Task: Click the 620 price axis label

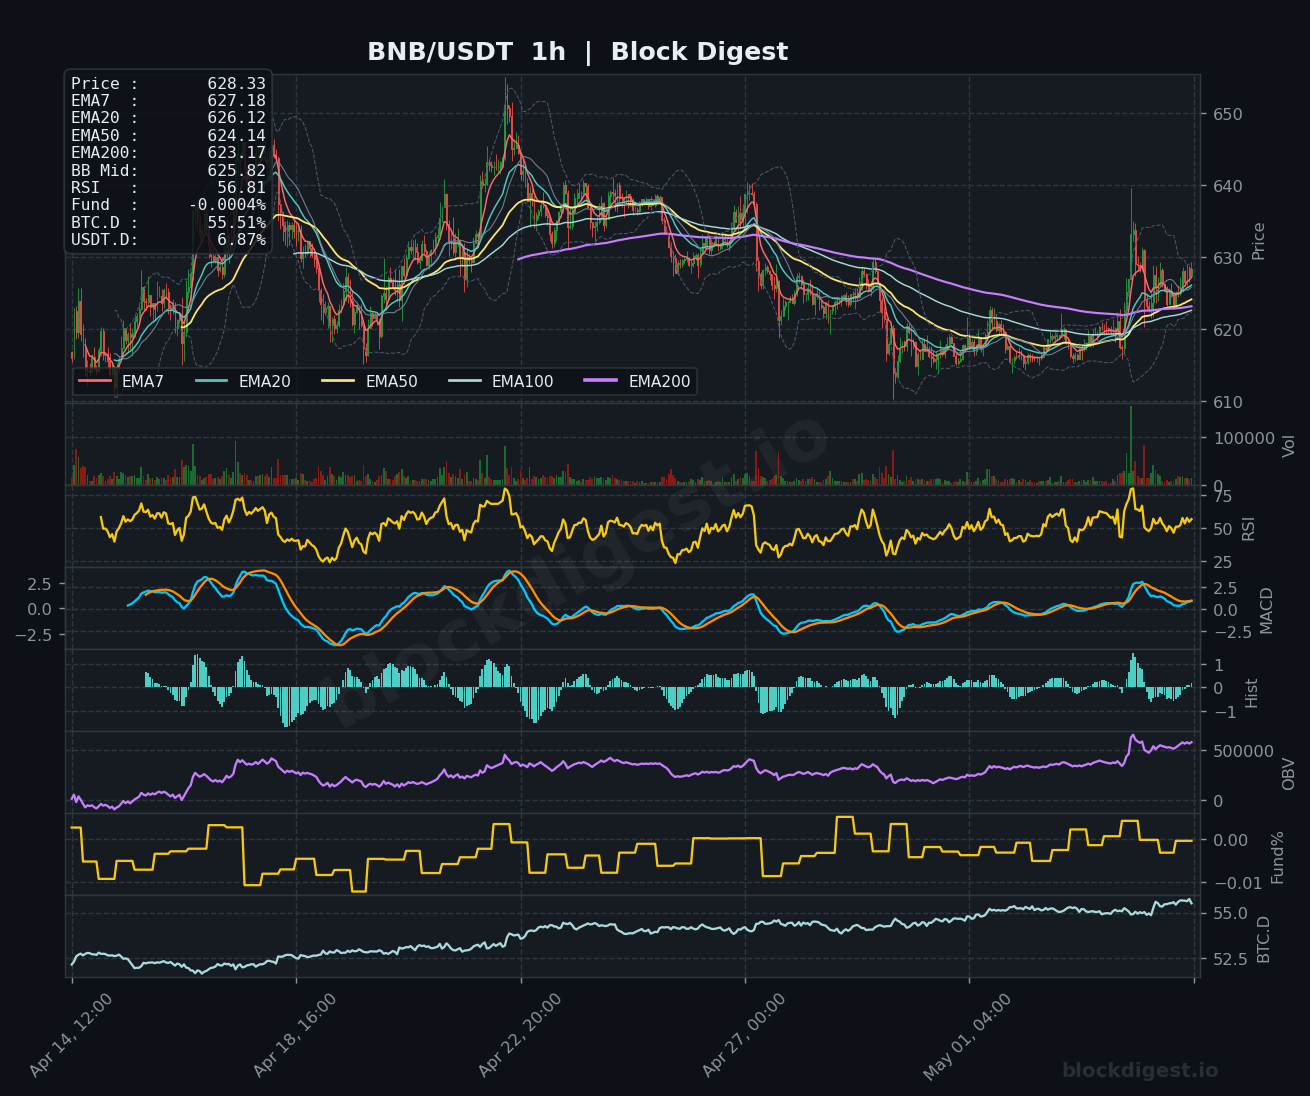Action: point(1228,330)
